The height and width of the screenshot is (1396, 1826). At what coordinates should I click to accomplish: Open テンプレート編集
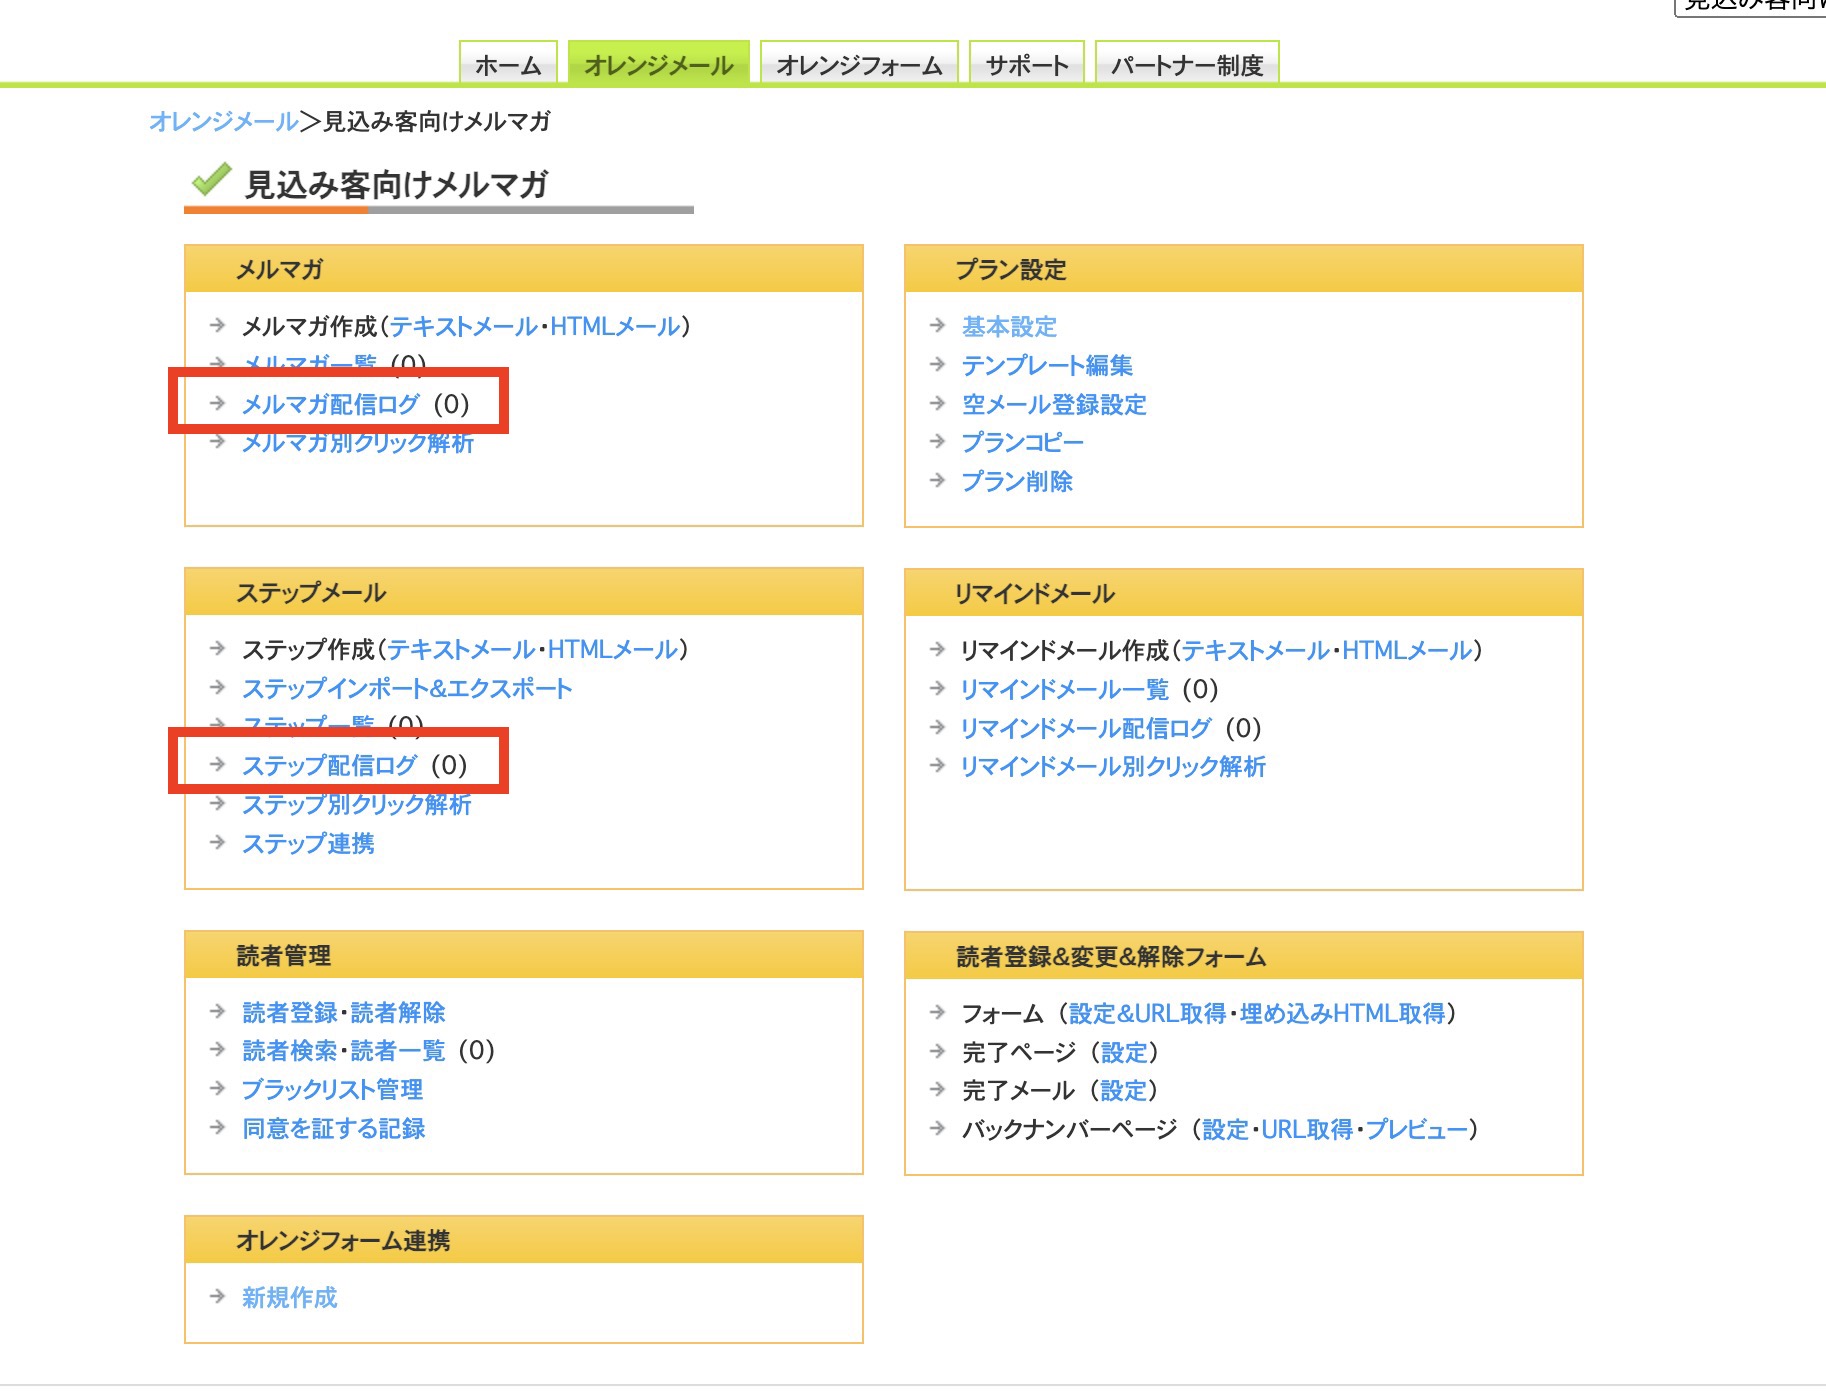(1047, 365)
